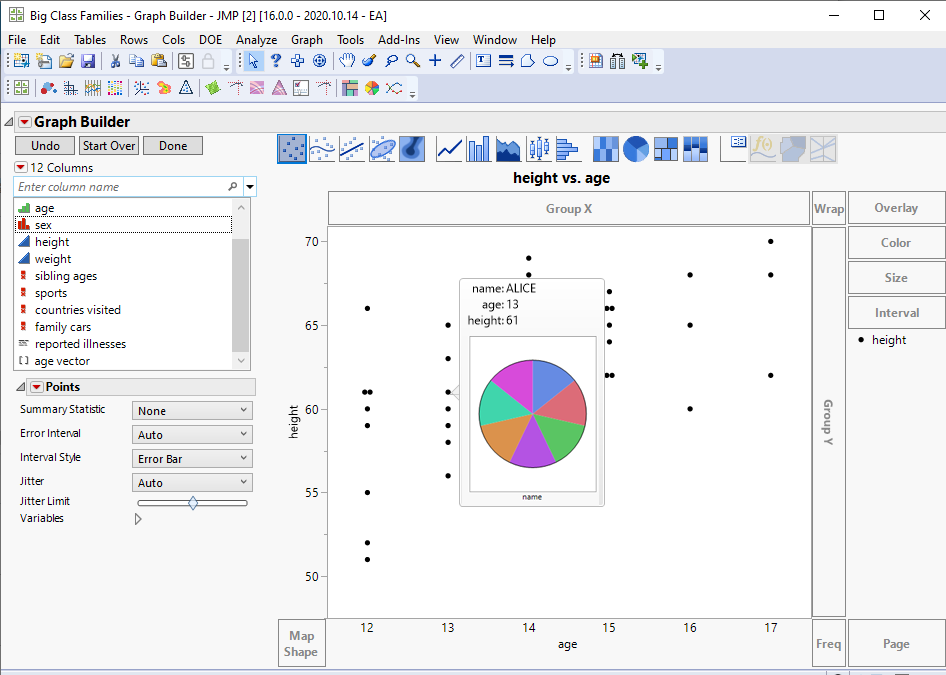946x675 pixels.
Task: Open the Analyze menu
Action: tap(256, 40)
